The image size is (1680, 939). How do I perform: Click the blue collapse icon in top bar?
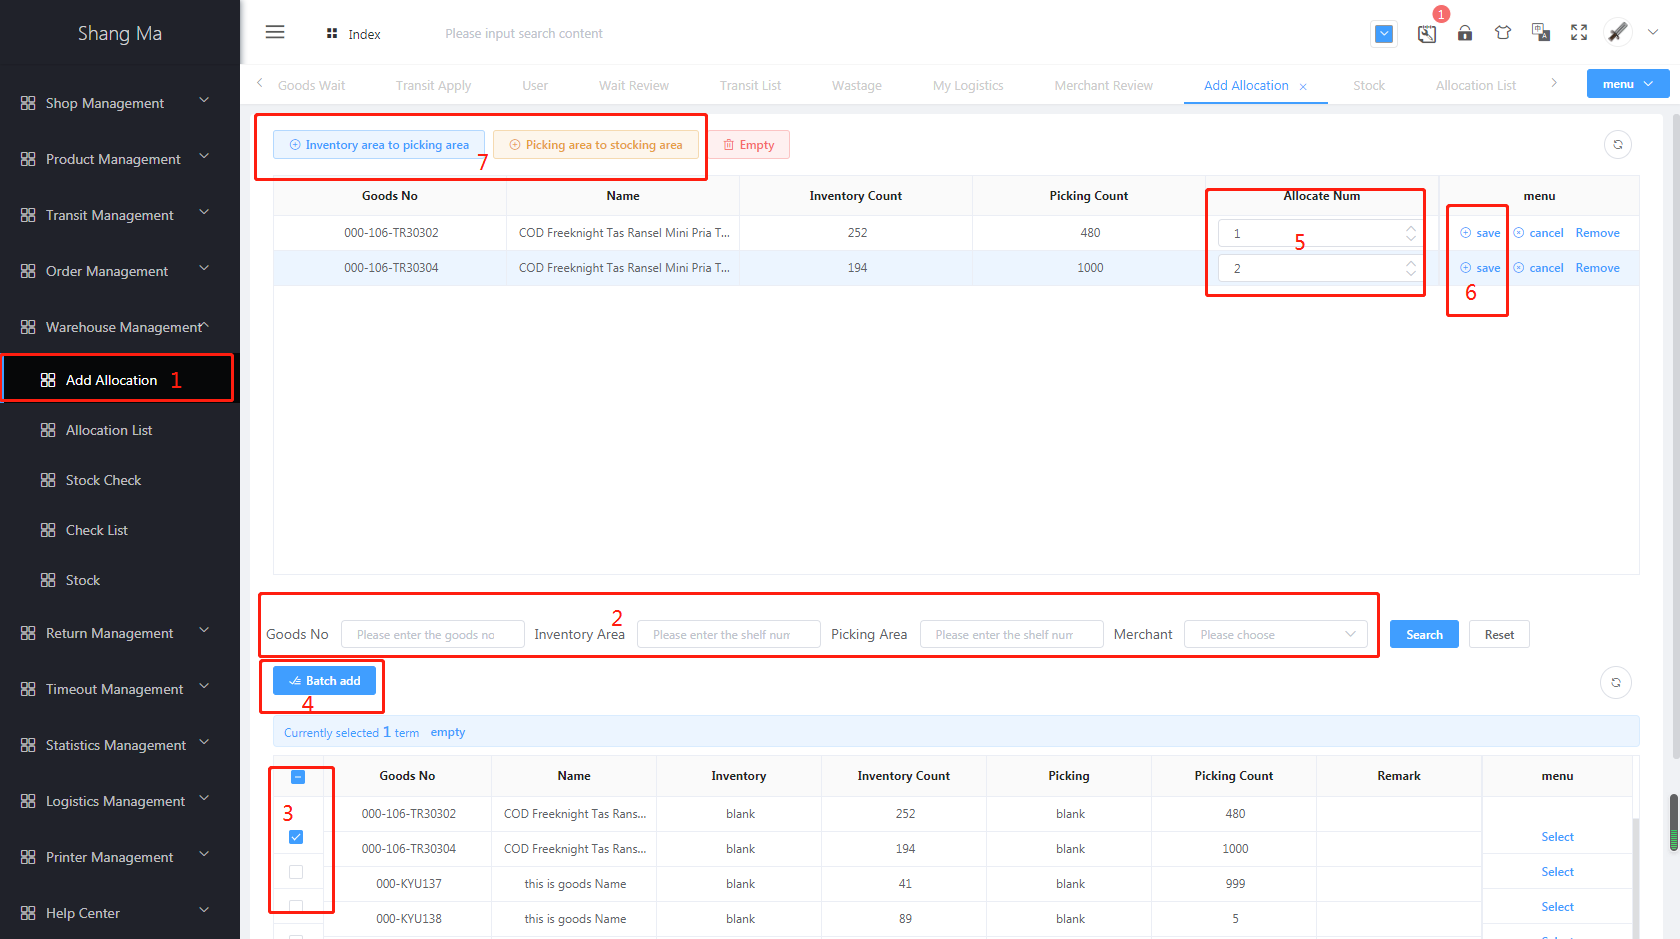pos(1384,34)
